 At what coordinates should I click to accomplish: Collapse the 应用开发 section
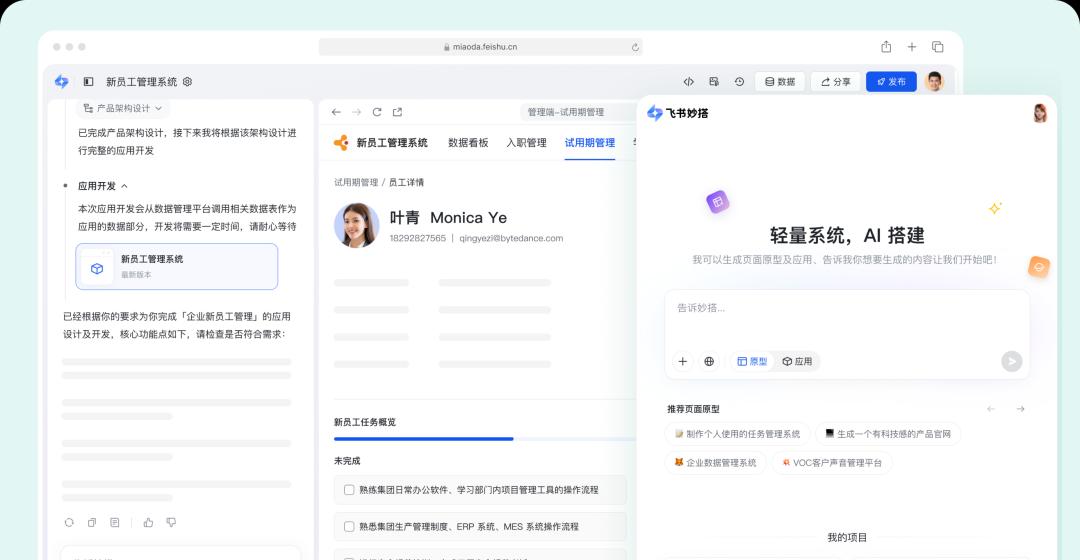pyautogui.click(x=124, y=186)
